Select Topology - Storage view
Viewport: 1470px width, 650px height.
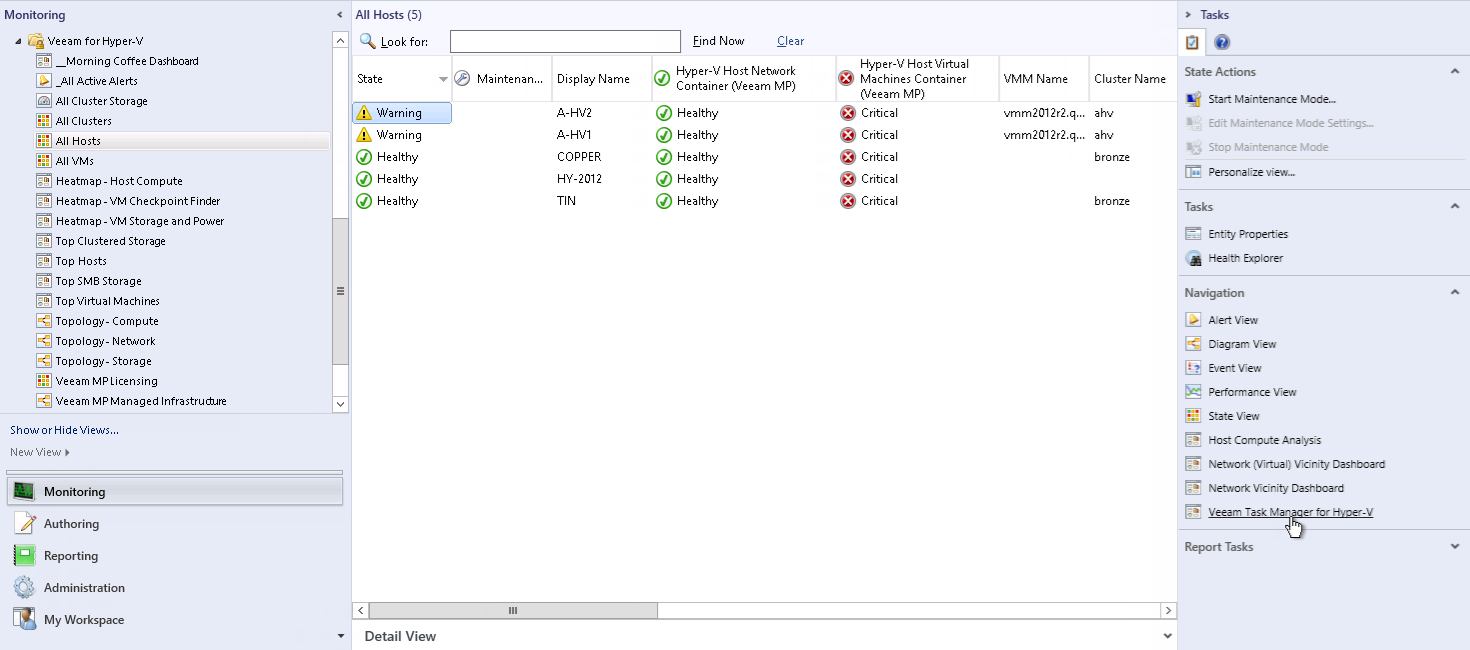click(104, 361)
